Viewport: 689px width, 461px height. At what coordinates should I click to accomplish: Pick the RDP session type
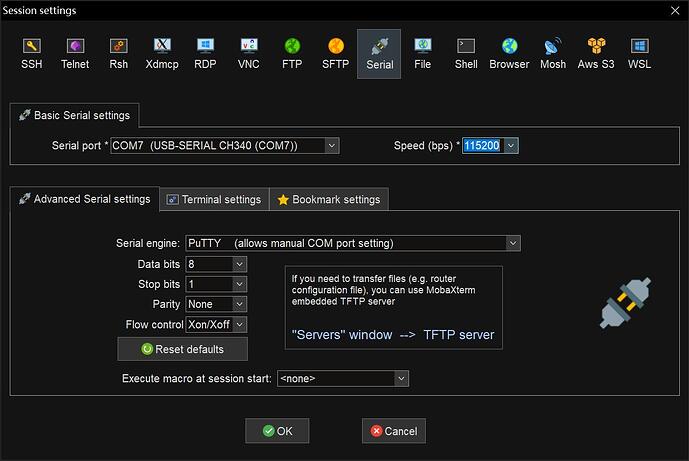(x=205, y=54)
